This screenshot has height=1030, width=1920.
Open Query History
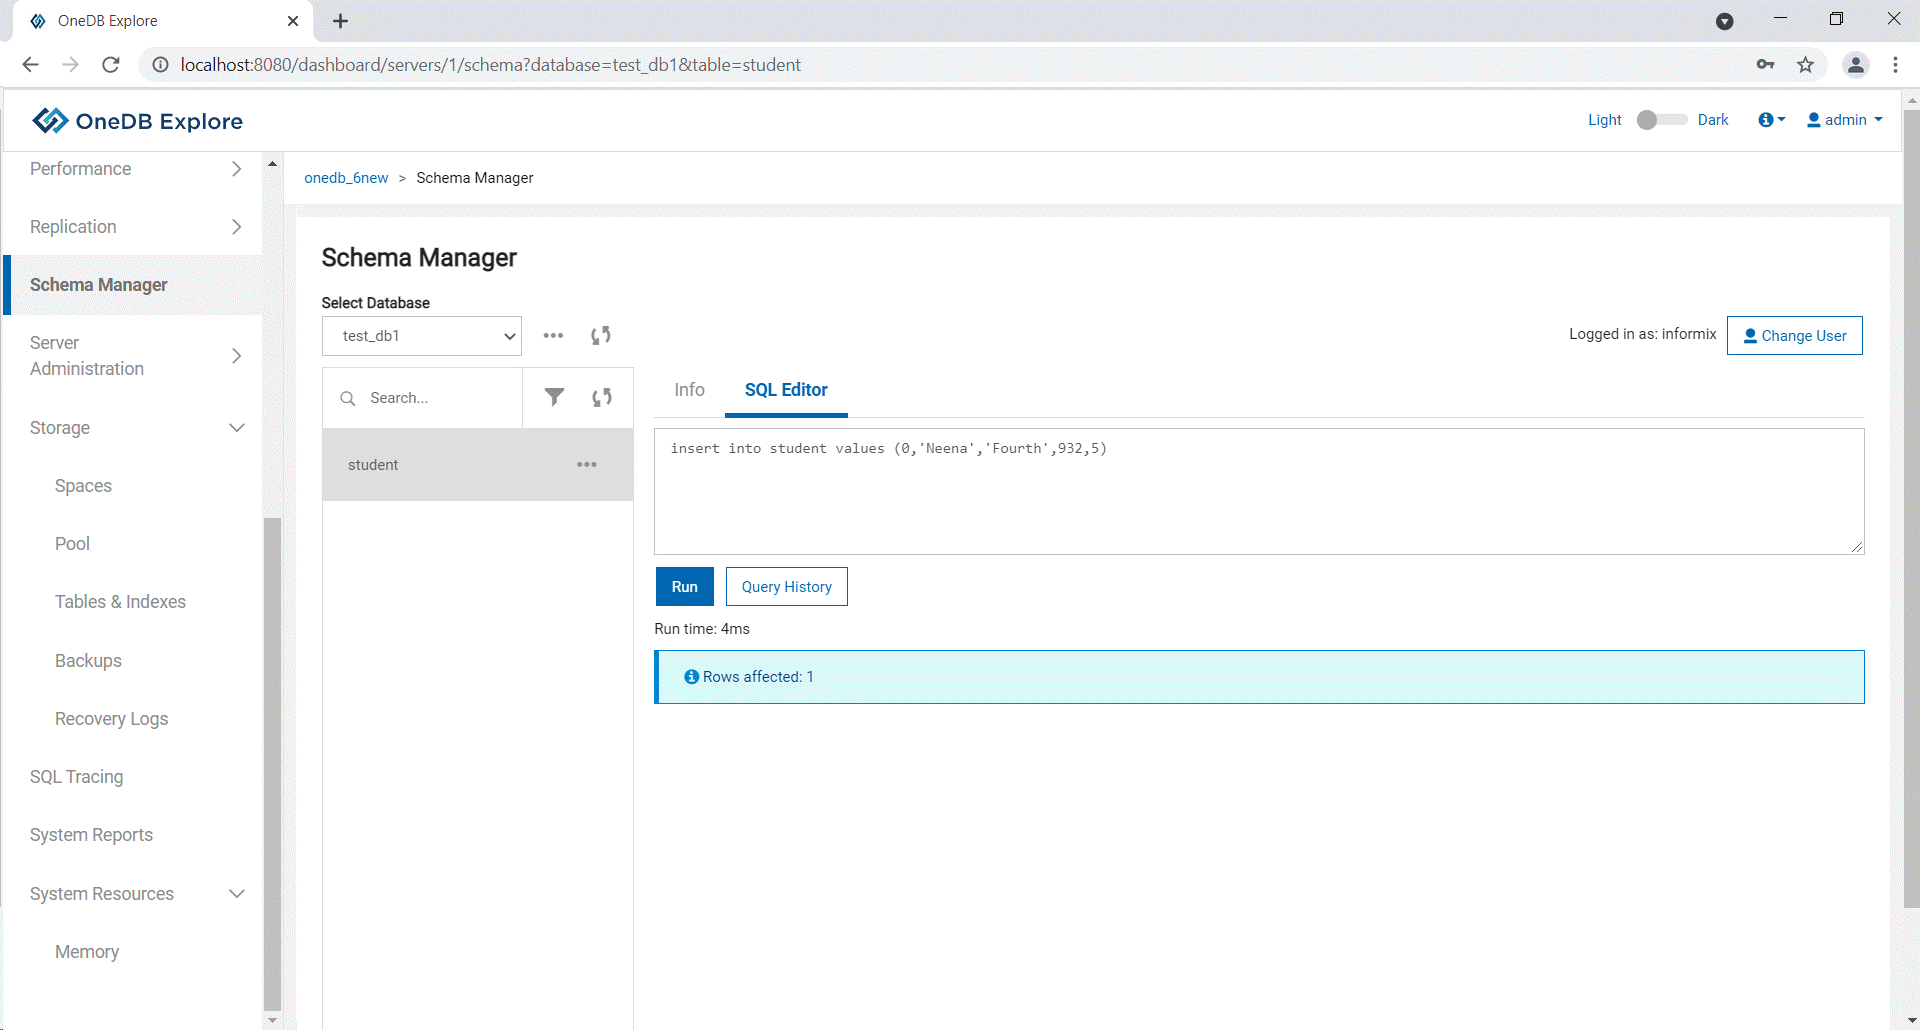click(787, 587)
